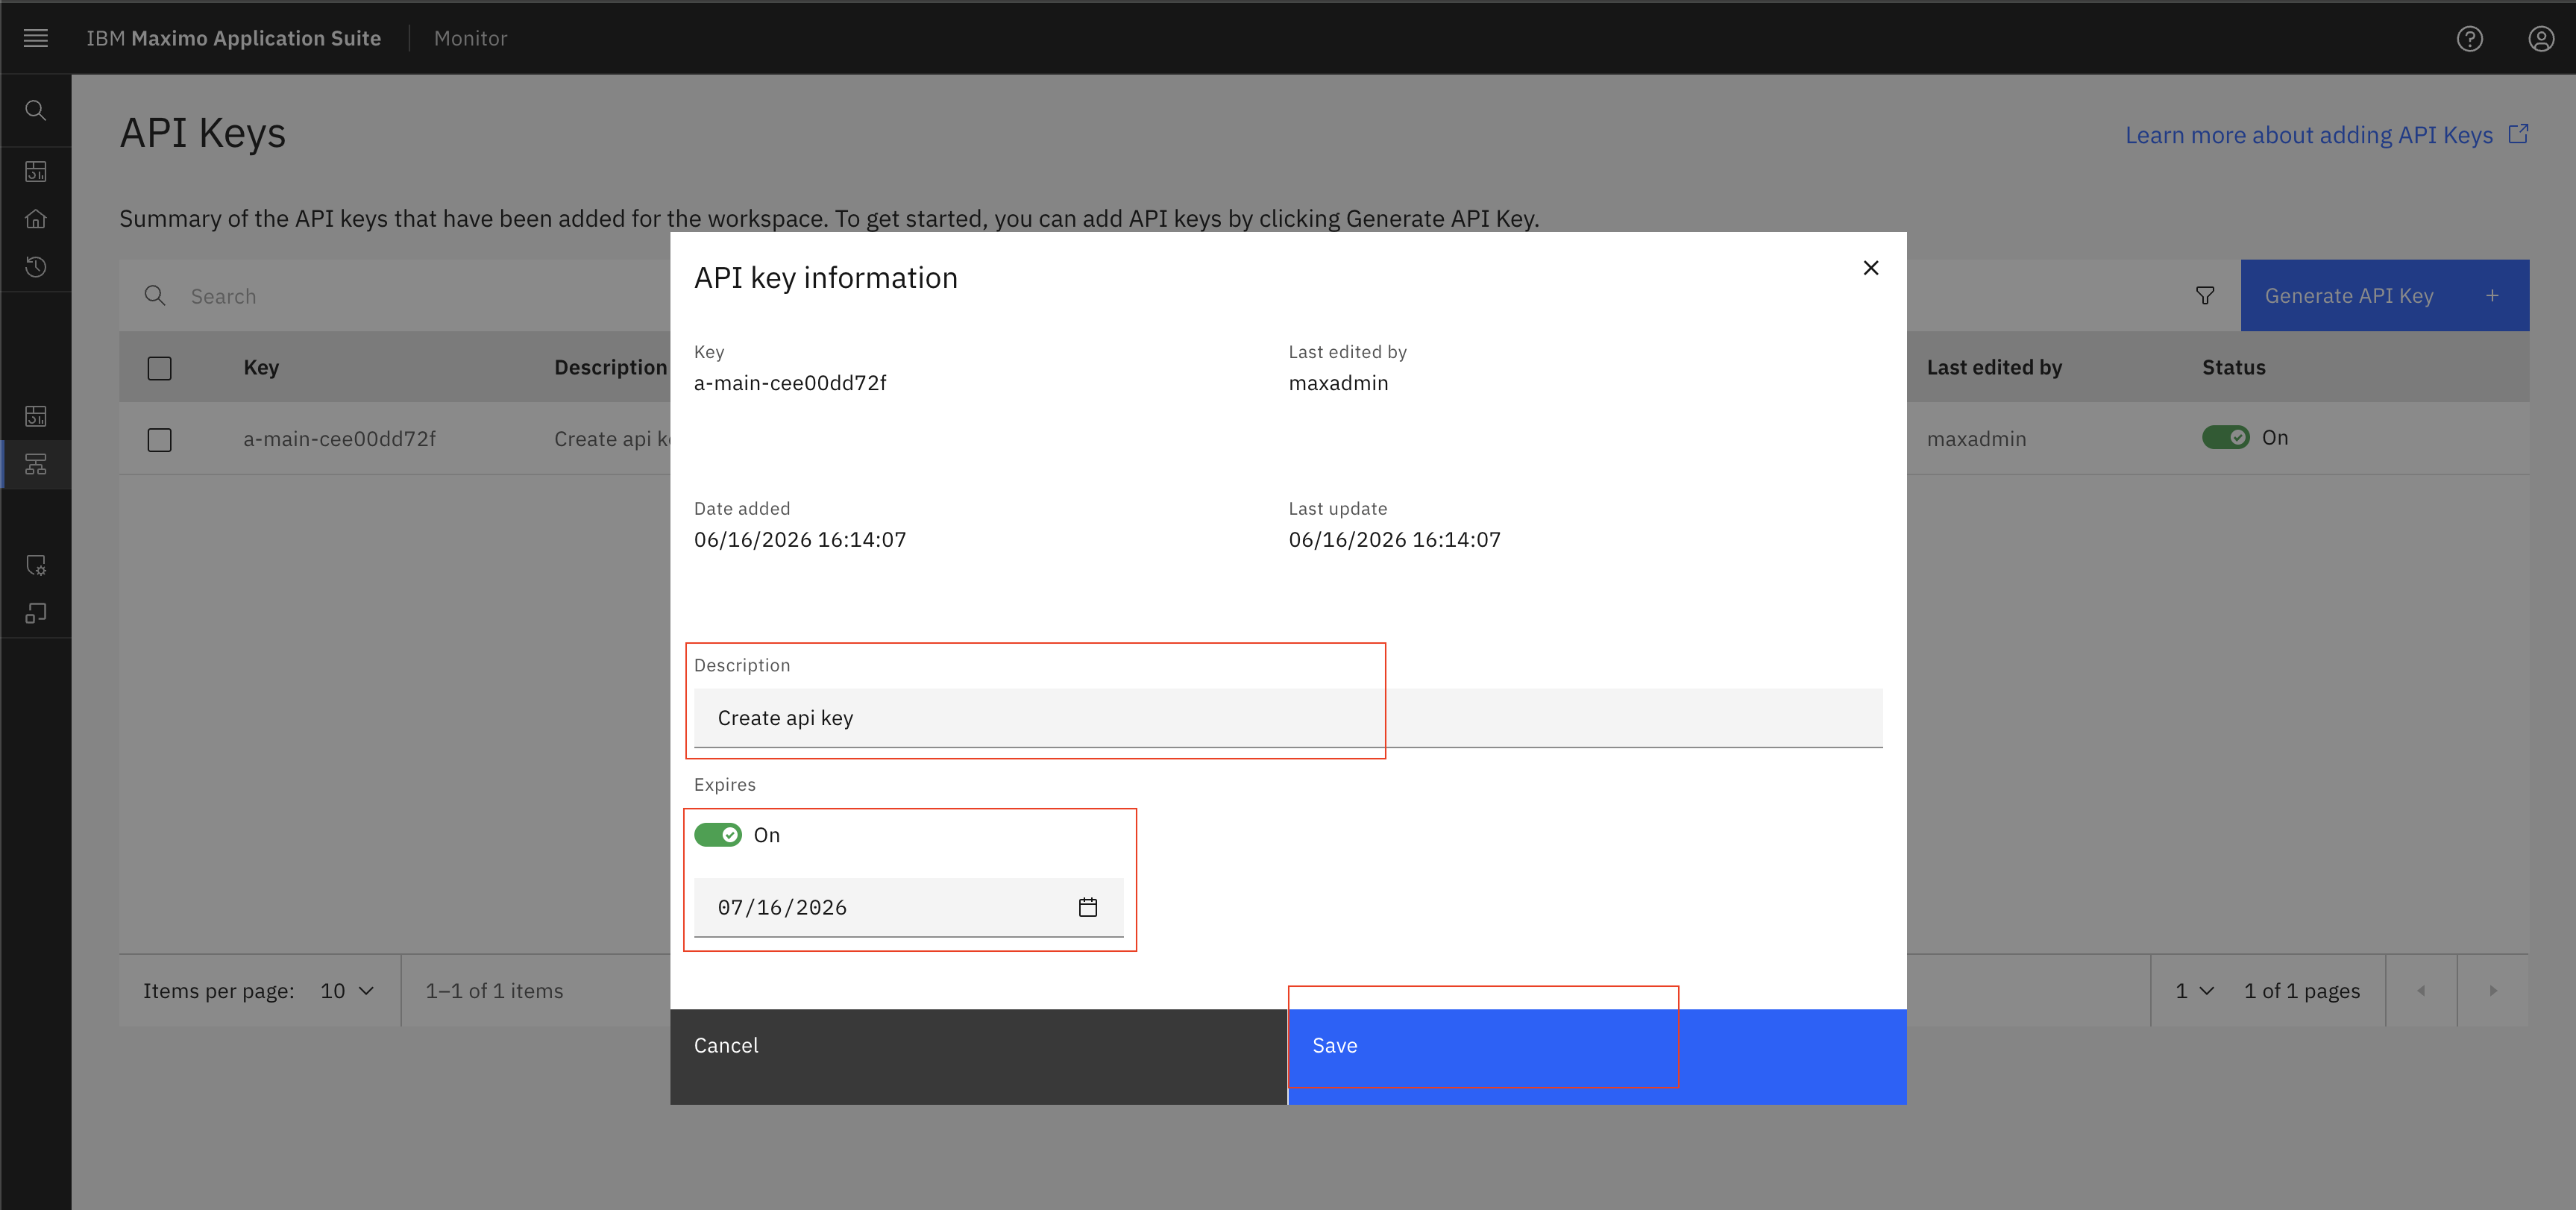Image resolution: width=2576 pixels, height=1210 pixels.
Task: Click the Description input field
Action: 1288,718
